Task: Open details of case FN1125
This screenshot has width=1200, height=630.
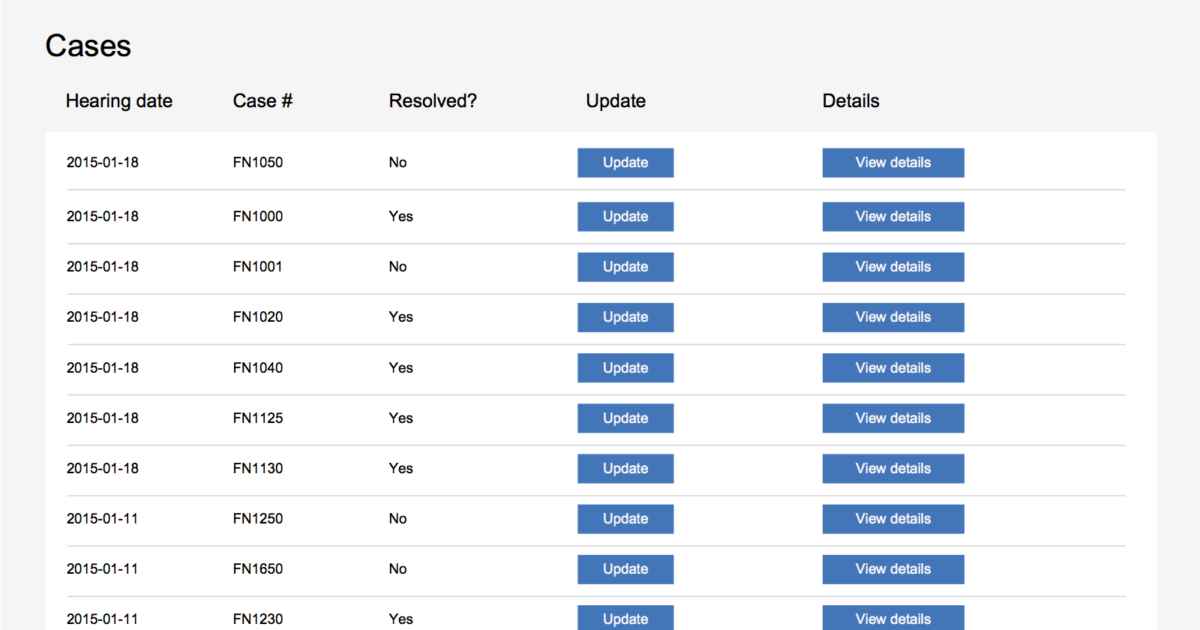Action: 893,418
